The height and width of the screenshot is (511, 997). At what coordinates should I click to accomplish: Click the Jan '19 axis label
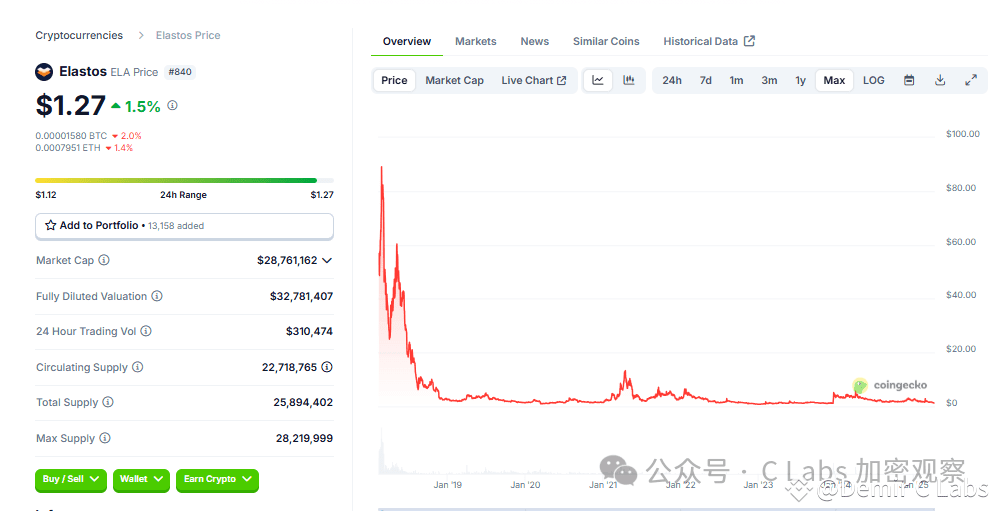click(x=448, y=485)
